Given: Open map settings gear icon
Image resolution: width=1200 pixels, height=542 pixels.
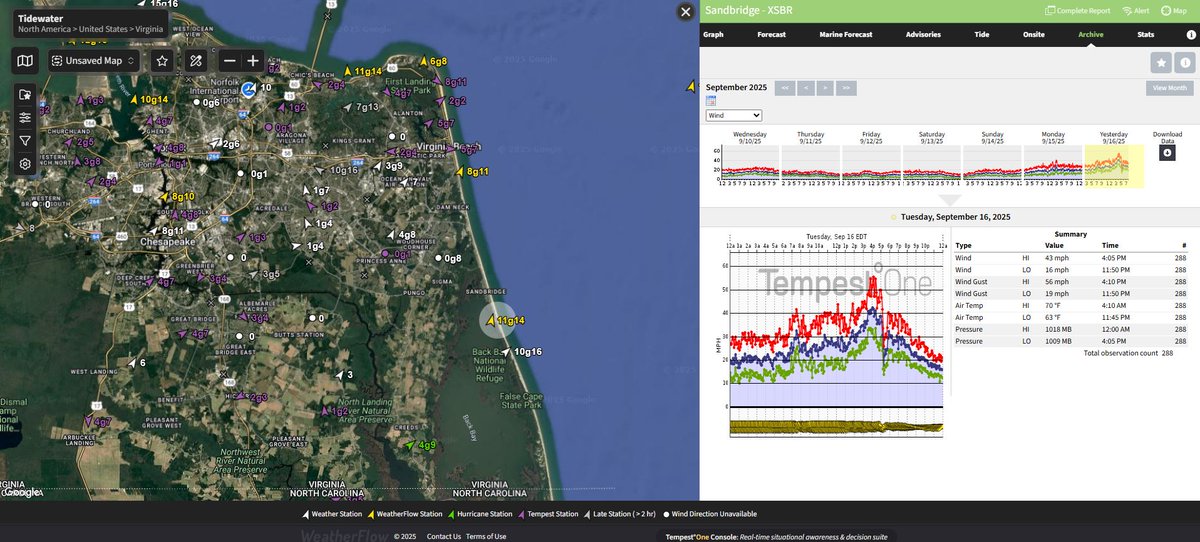Looking at the screenshot, I should [x=25, y=164].
